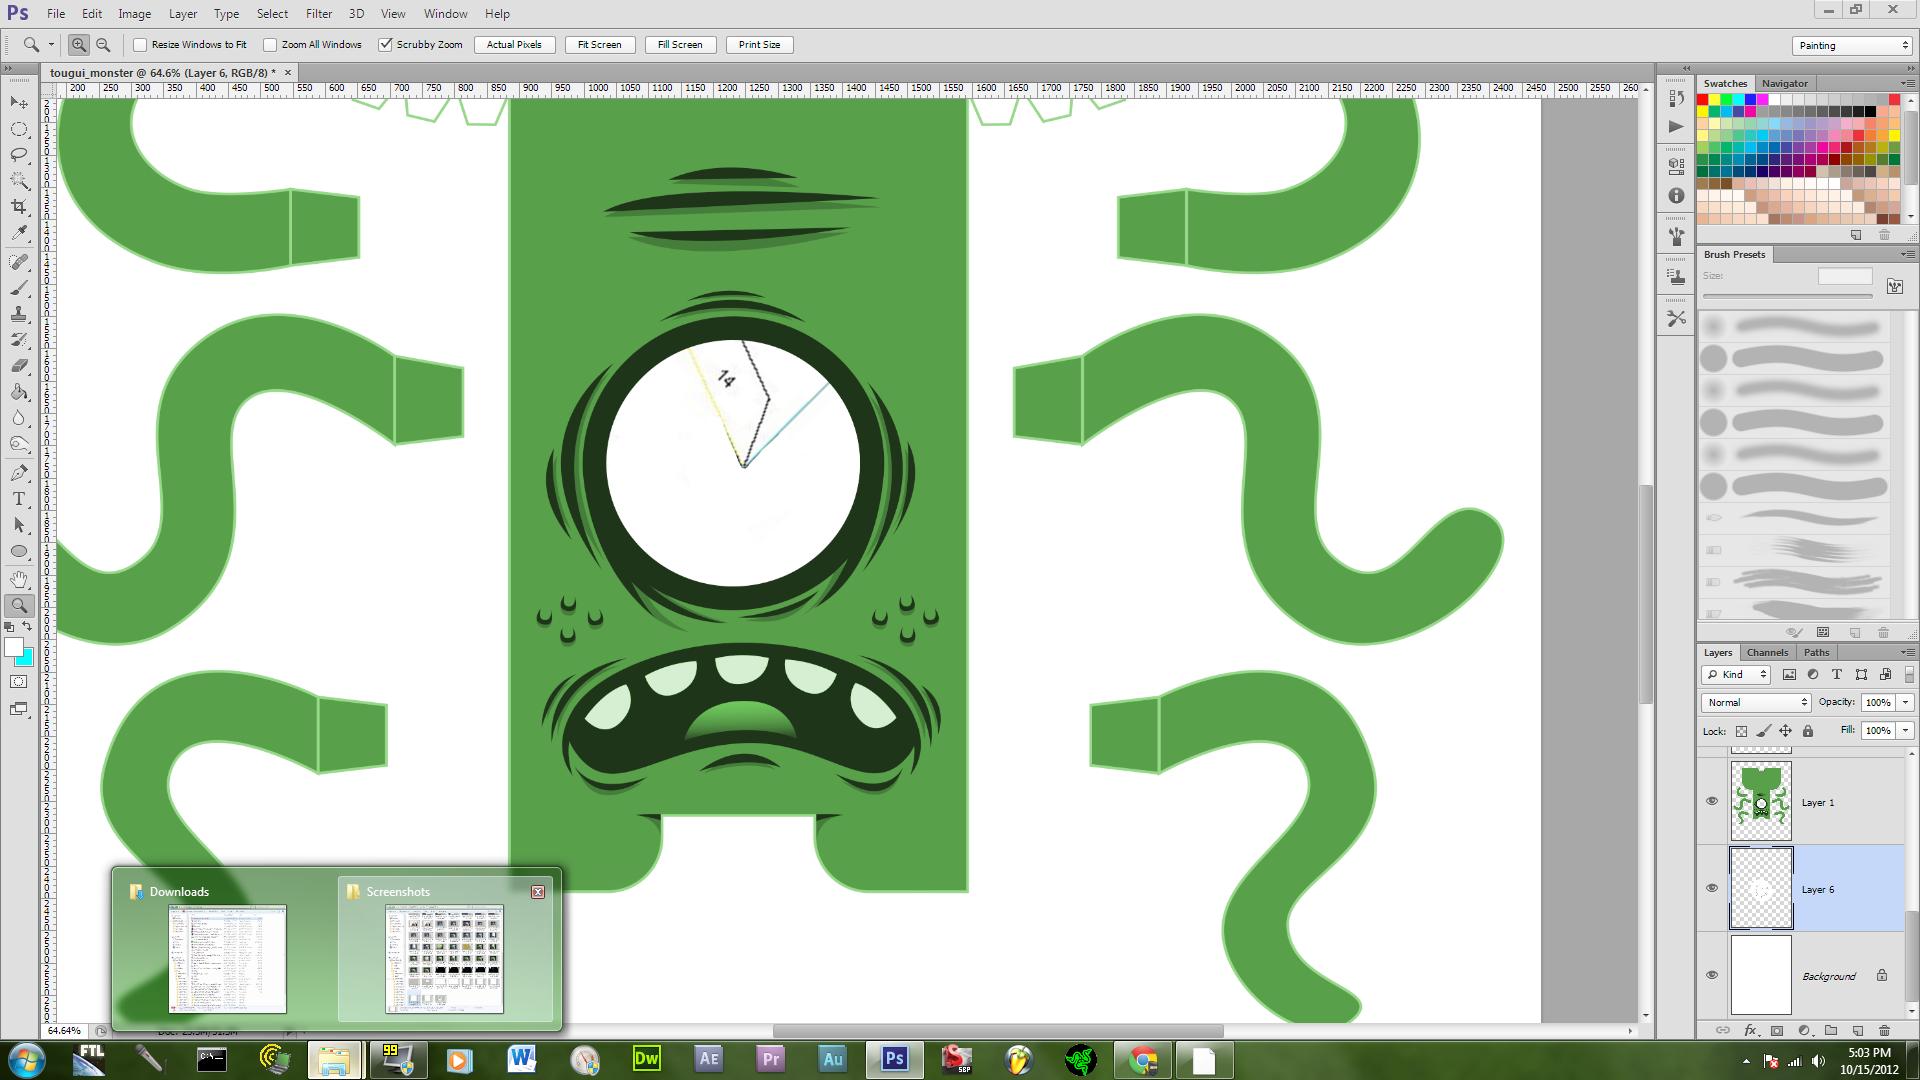
Task: Open the Normal blend mode dropdown
Action: (x=1756, y=702)
